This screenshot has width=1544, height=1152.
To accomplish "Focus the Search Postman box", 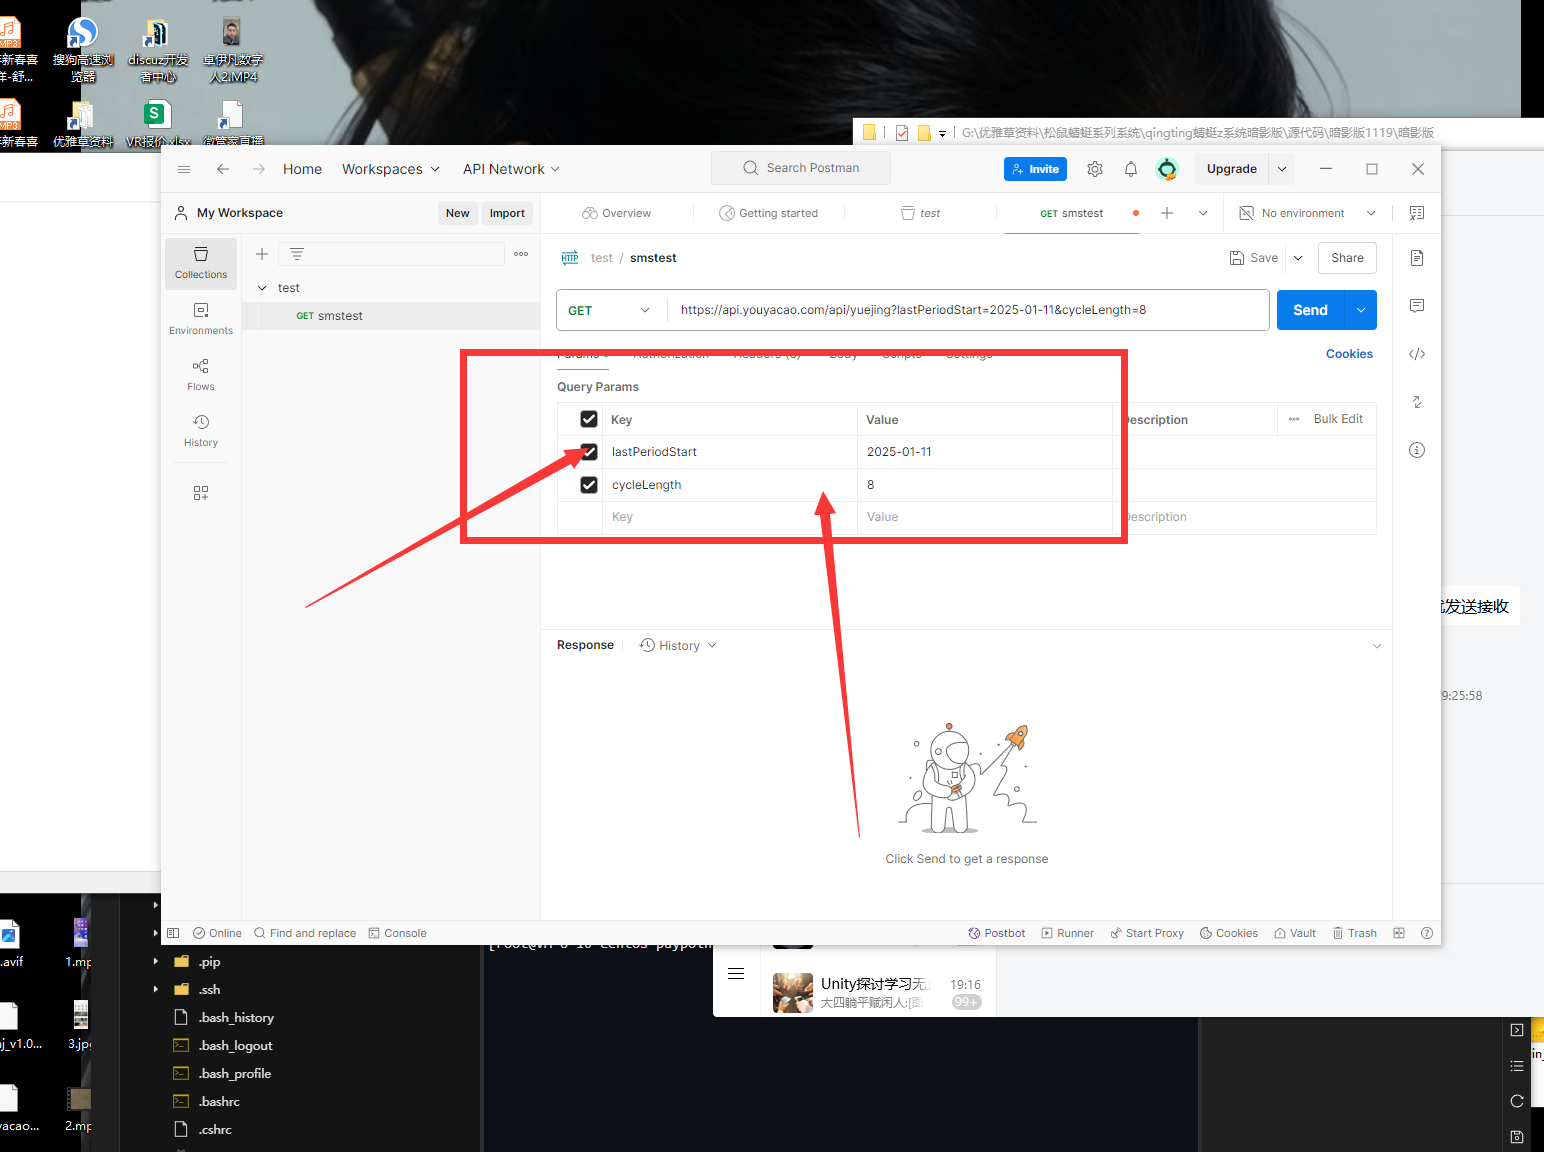I will pyautogui.click(x=801, y=168).
